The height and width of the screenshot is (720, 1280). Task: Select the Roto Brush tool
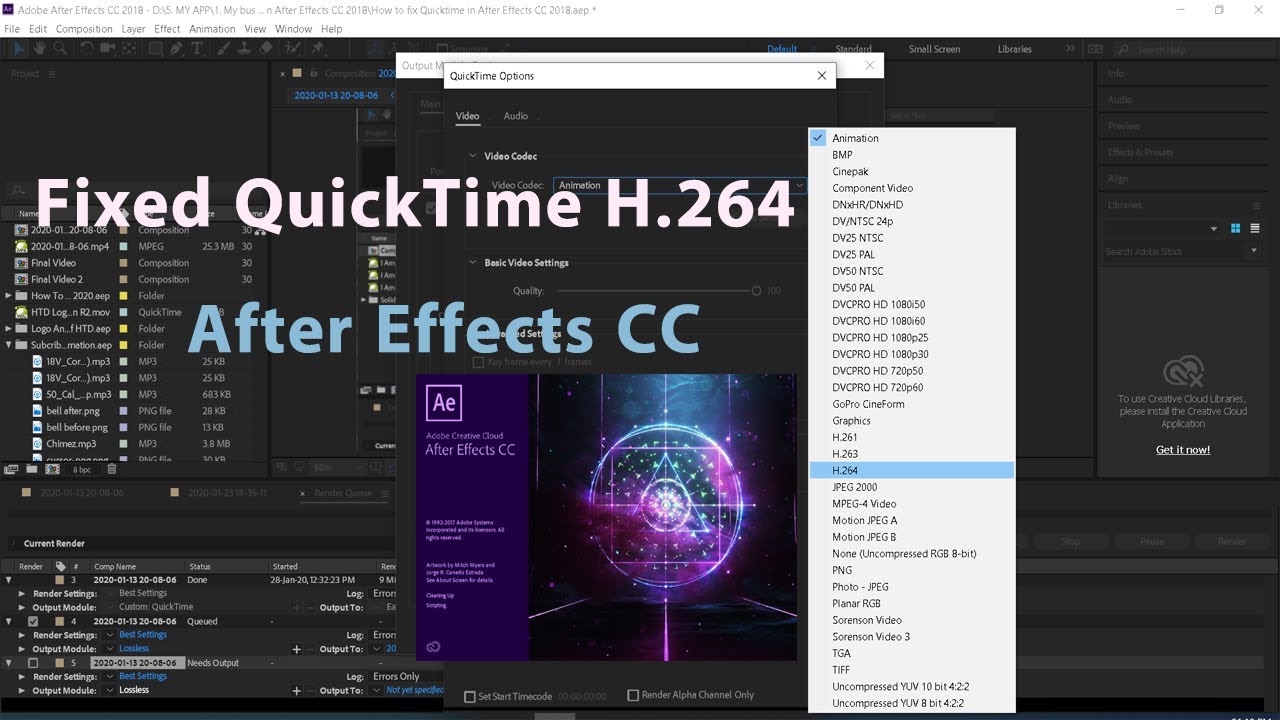(x=292, y=48)
